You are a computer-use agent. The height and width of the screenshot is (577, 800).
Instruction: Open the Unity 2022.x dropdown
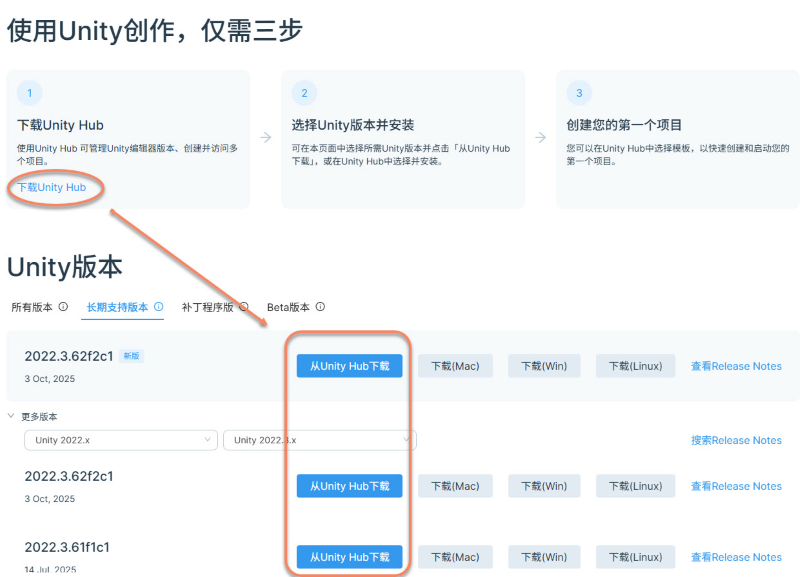tap(121, 440)
